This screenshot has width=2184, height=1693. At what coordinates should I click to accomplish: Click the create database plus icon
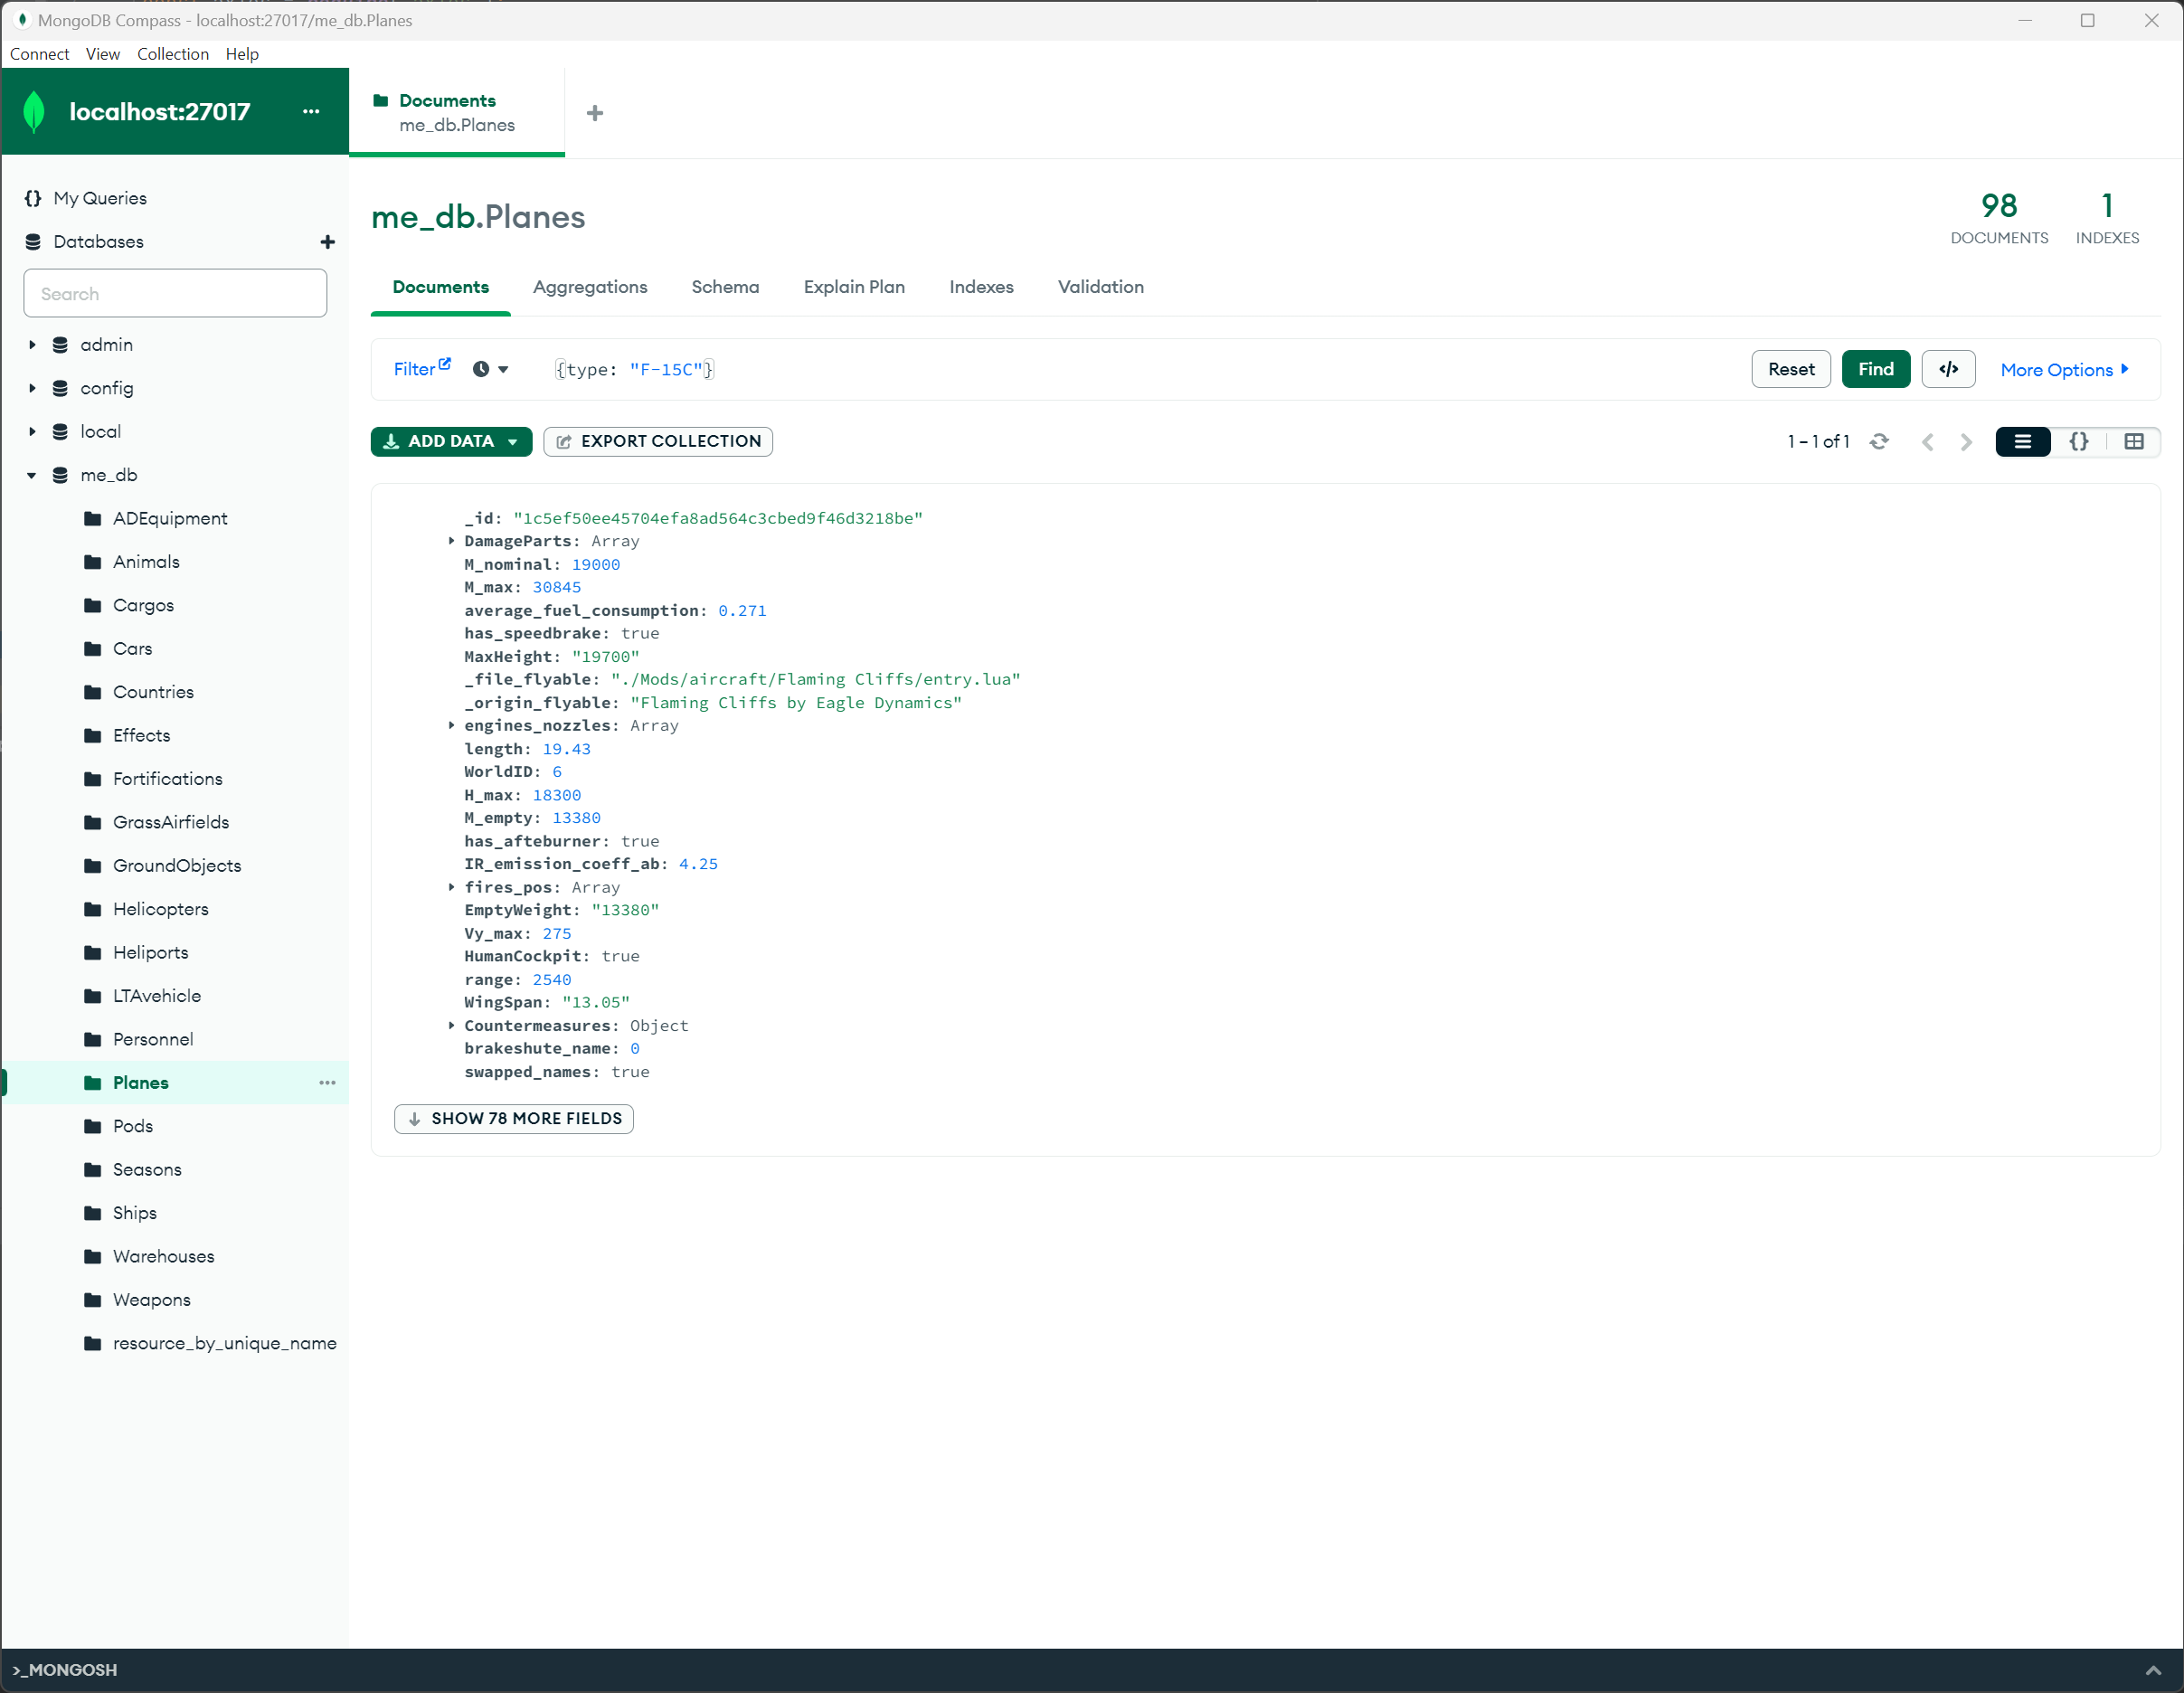click(327, 242)
